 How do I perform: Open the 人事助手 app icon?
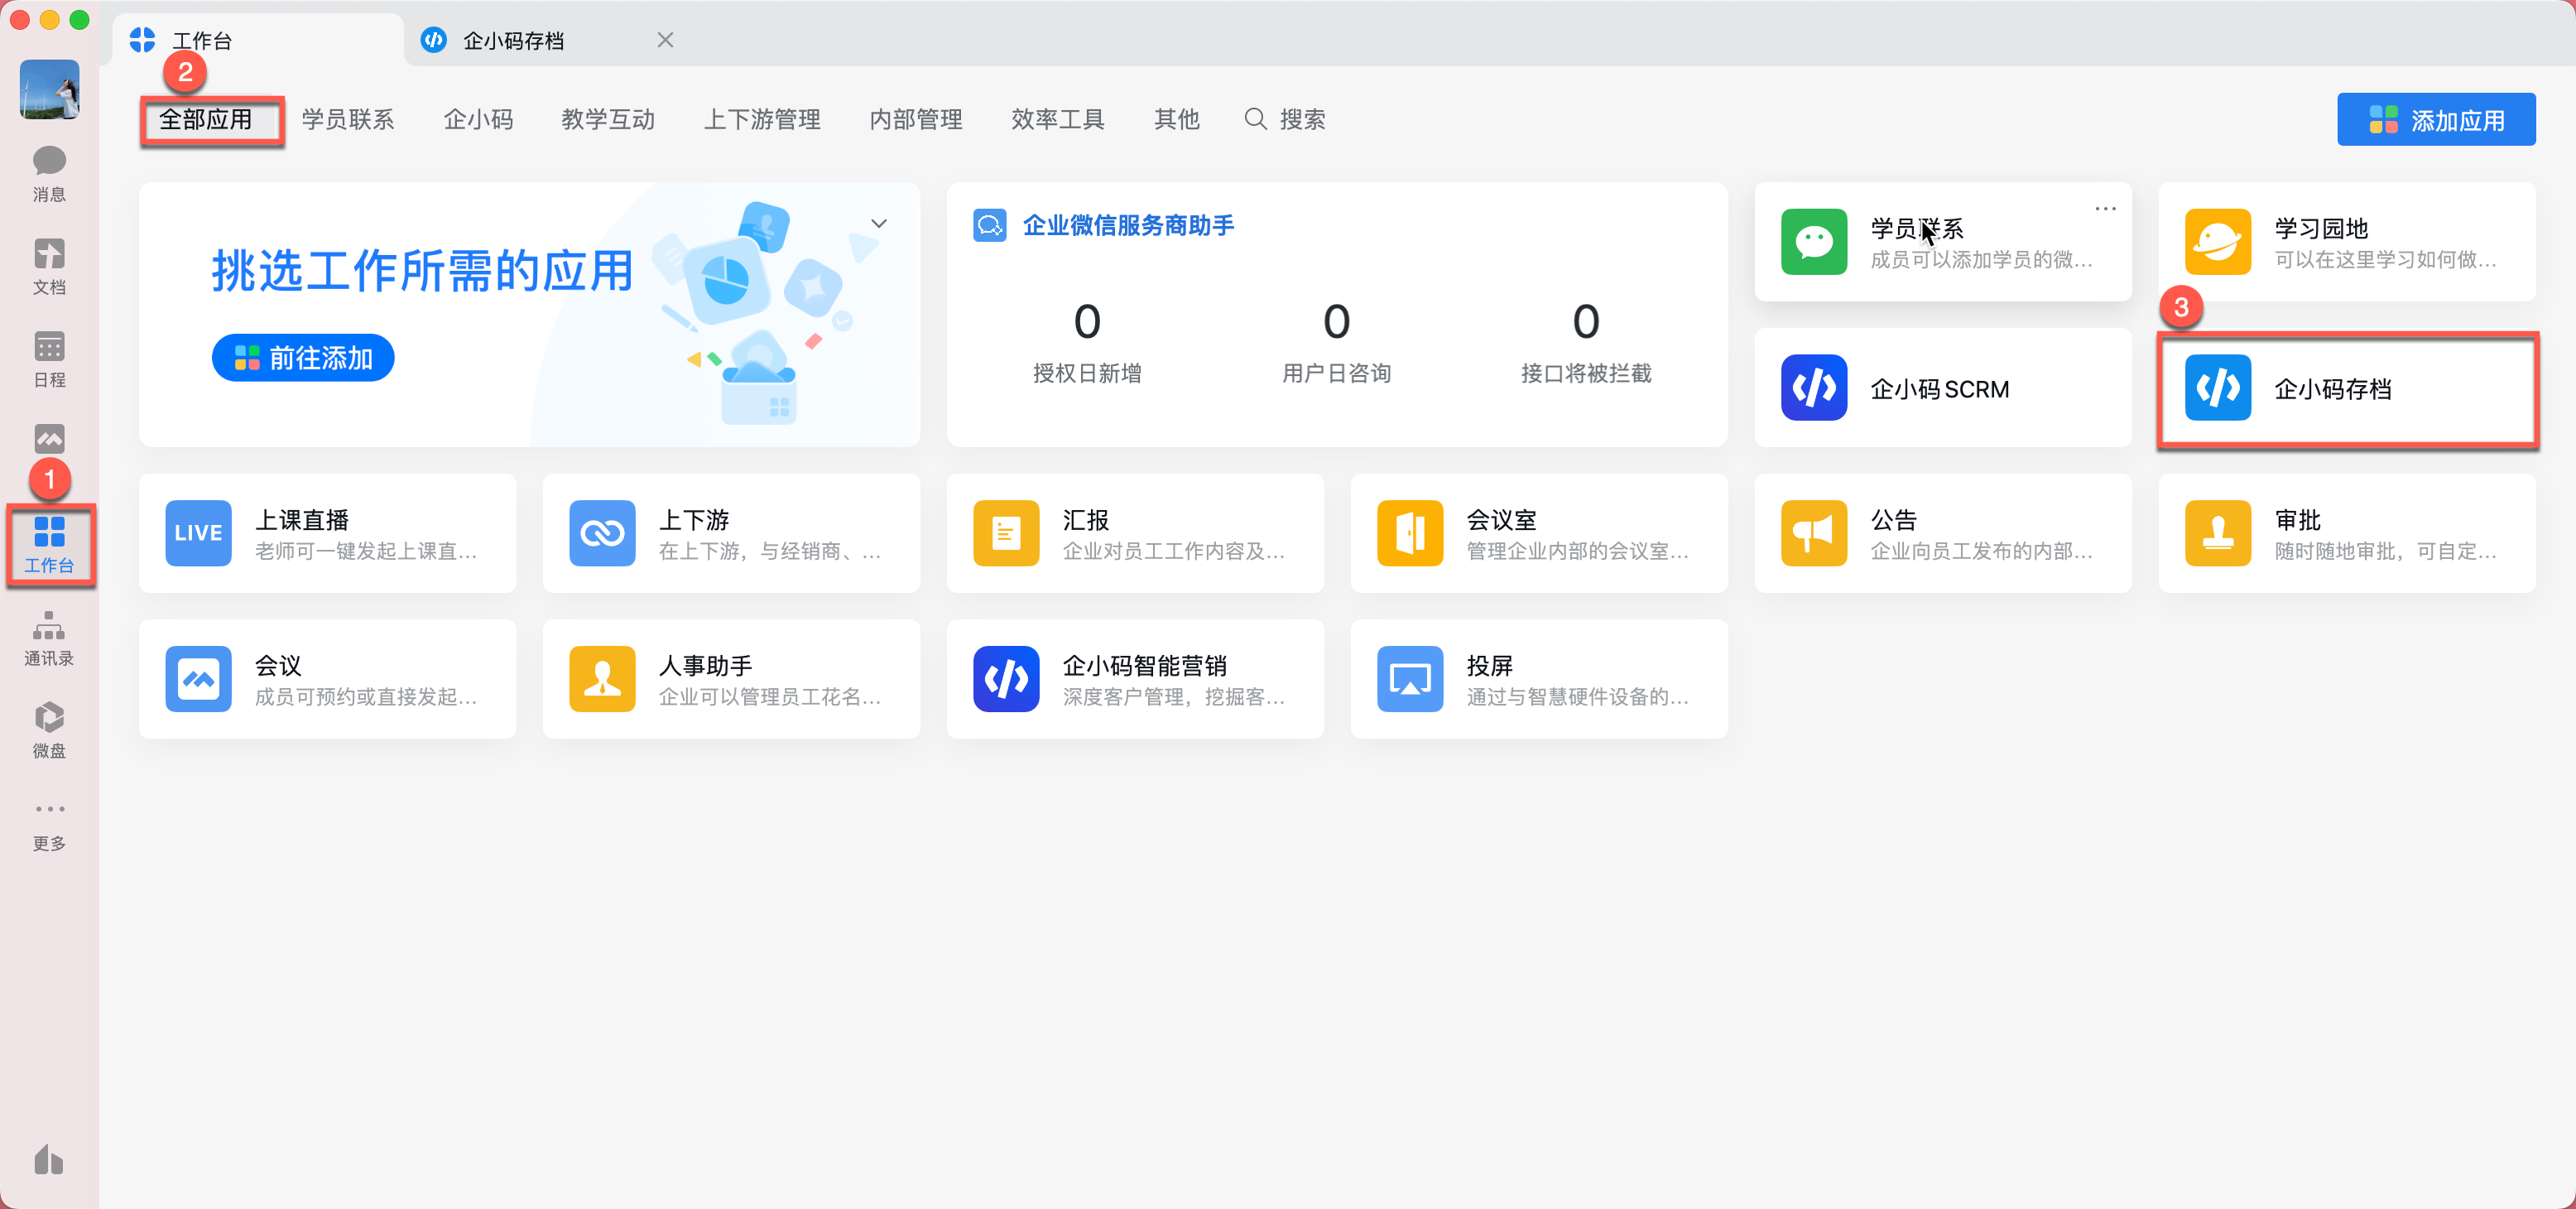coord(602,679)
